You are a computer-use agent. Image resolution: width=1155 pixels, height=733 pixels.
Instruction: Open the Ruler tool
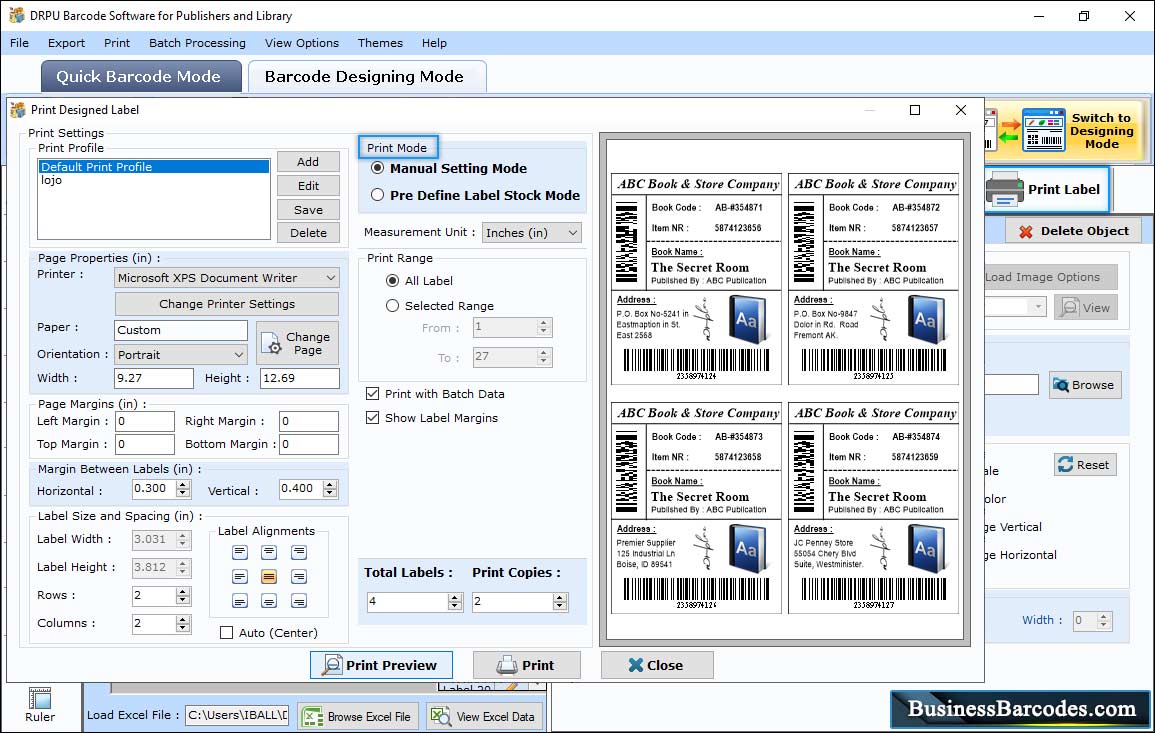(40, 705)
